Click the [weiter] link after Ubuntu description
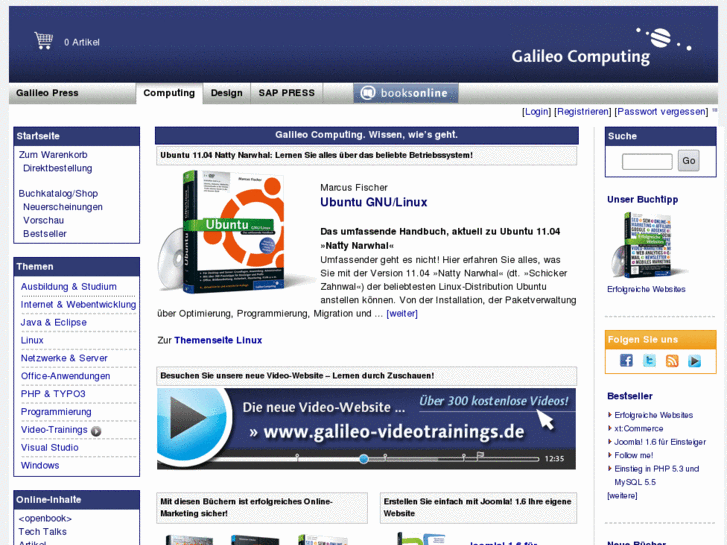 point(402,314)
